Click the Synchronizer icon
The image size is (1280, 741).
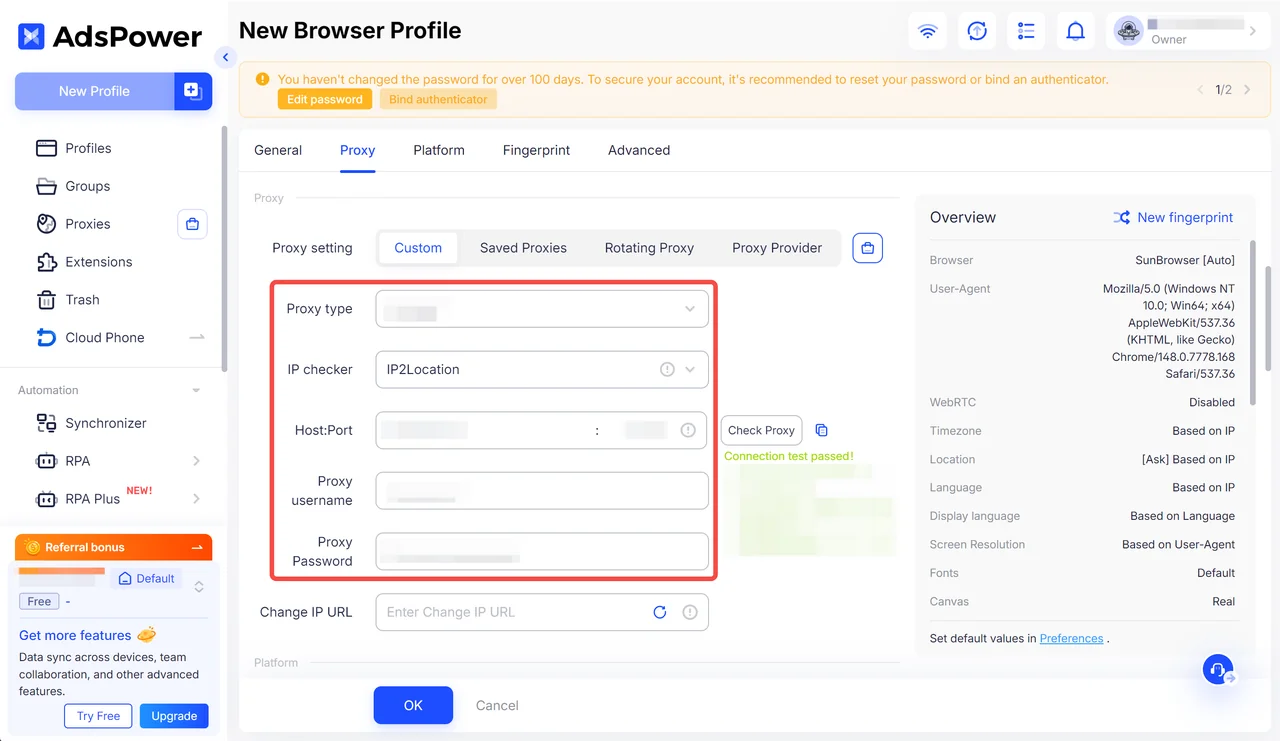click(46, 423)
